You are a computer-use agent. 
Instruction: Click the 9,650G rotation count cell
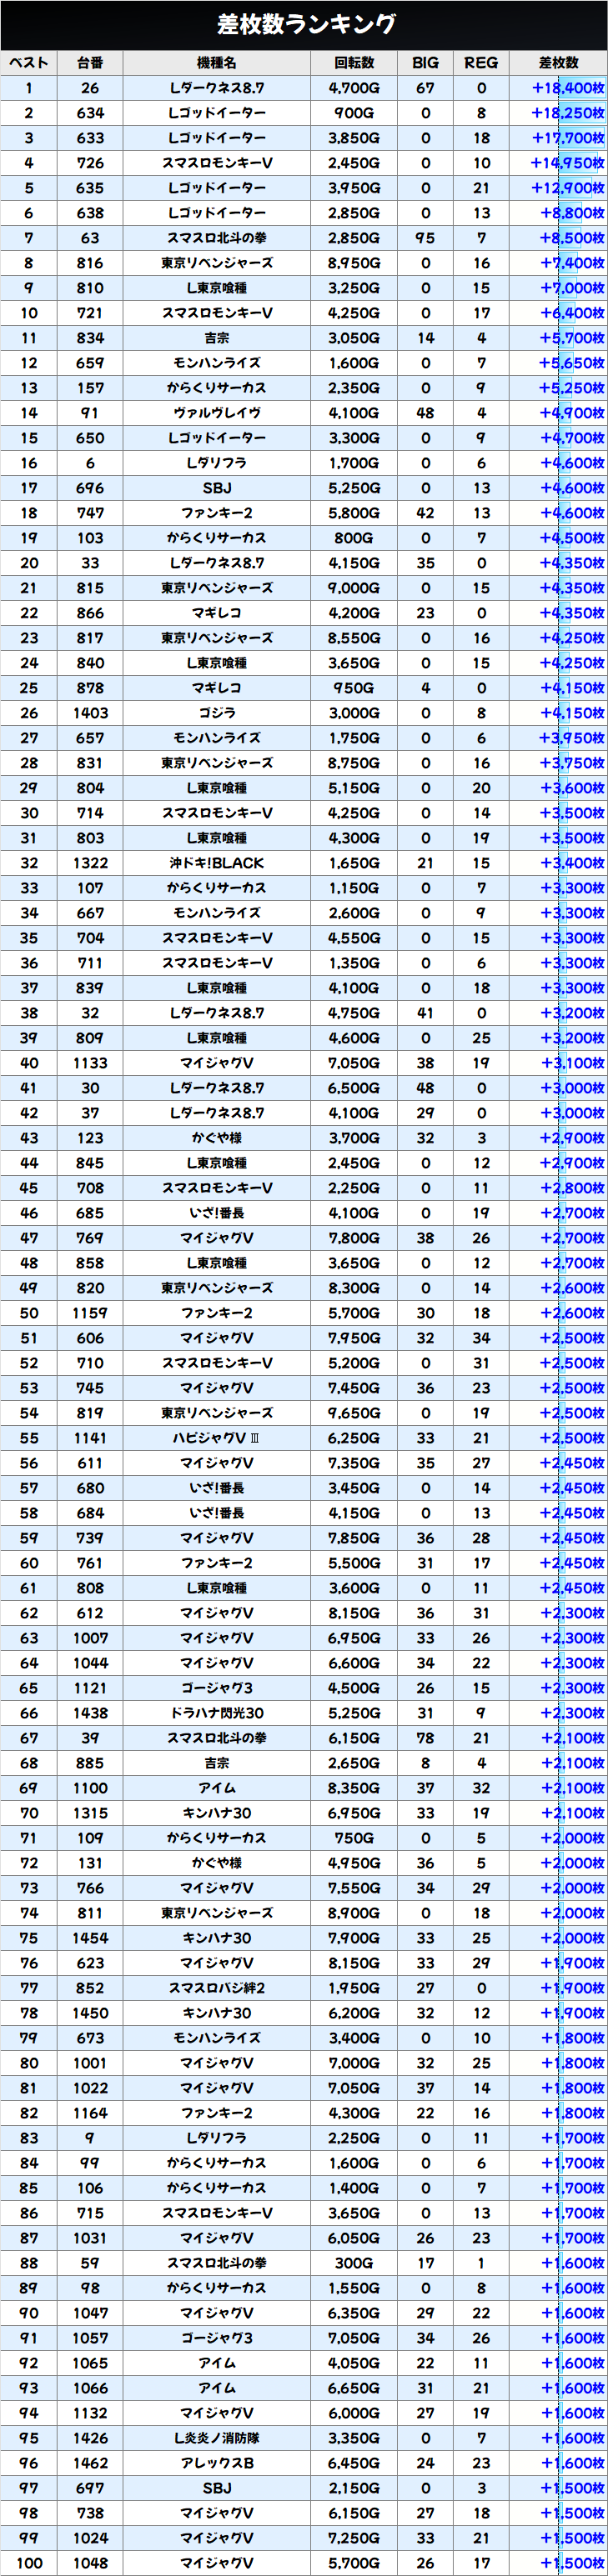[354, 1413]
